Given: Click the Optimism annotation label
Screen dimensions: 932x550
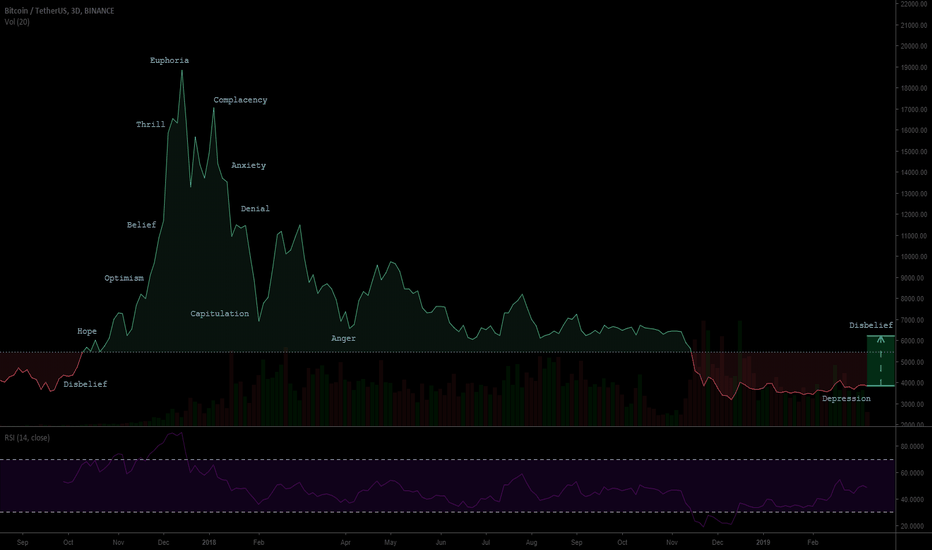Looking at the screenshot, I should (124, 278).
